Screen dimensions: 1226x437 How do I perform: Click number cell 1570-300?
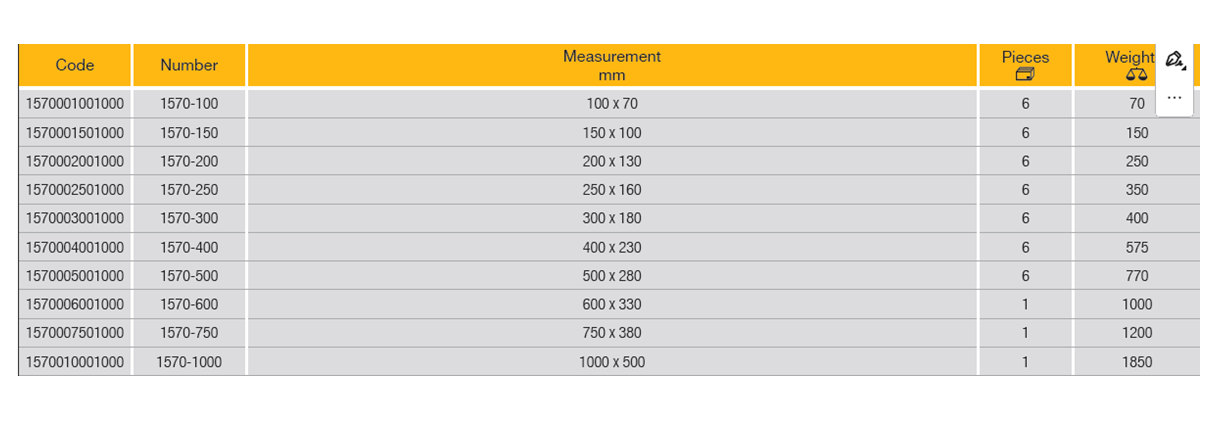[189, 218]
